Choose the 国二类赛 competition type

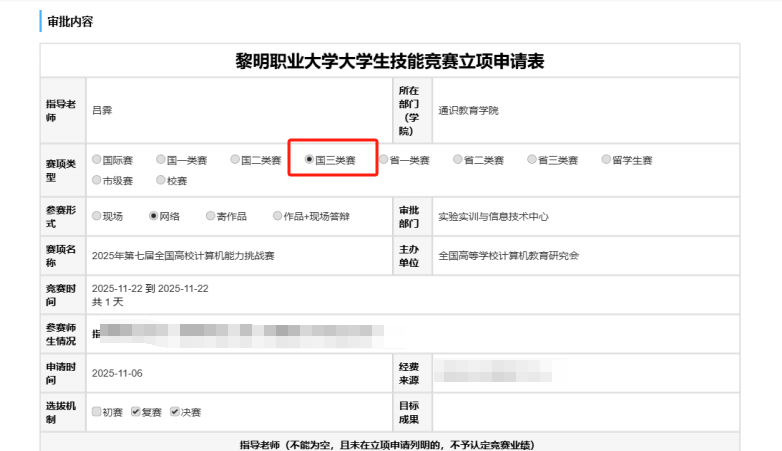pos(235,160)
